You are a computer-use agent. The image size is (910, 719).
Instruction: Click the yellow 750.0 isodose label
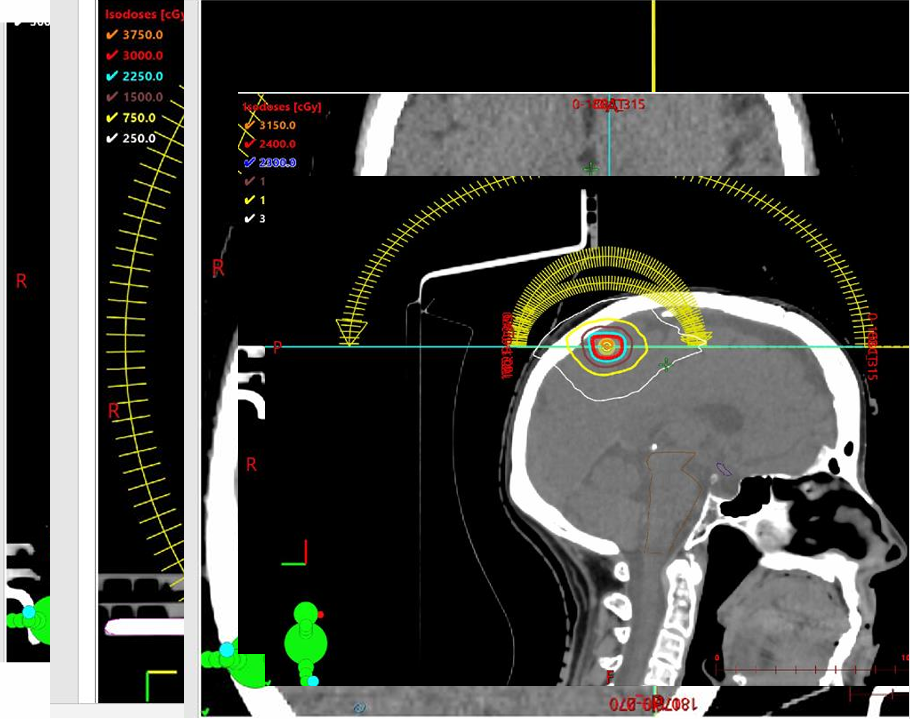(139, 117)
